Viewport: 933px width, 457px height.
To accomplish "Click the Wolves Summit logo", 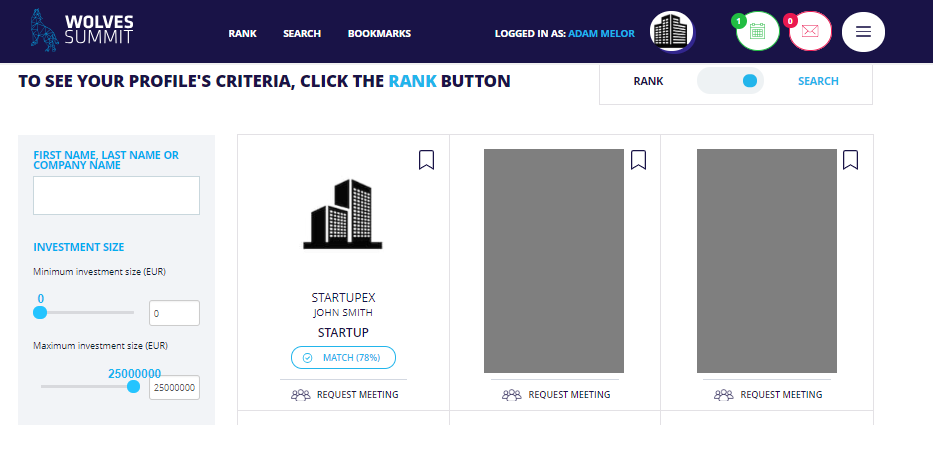I will click(x=82, y=30).
